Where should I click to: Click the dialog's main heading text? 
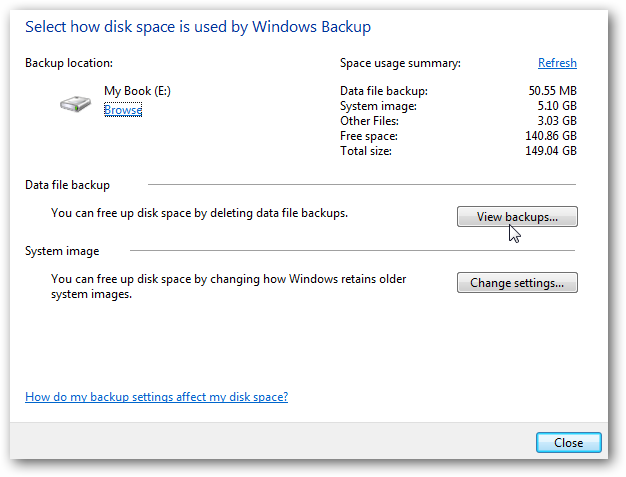click(198, 26)
